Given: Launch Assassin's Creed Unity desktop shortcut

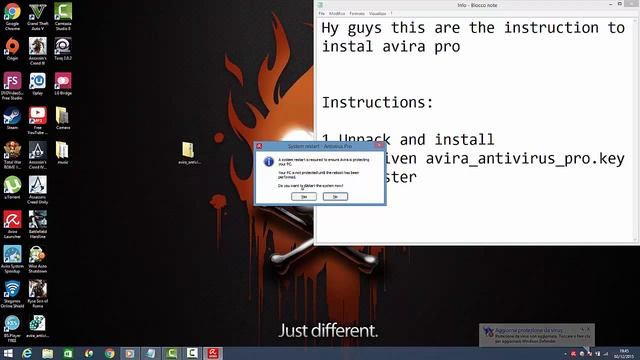Looking at the screenshot, I should click(x=38, y=190).
